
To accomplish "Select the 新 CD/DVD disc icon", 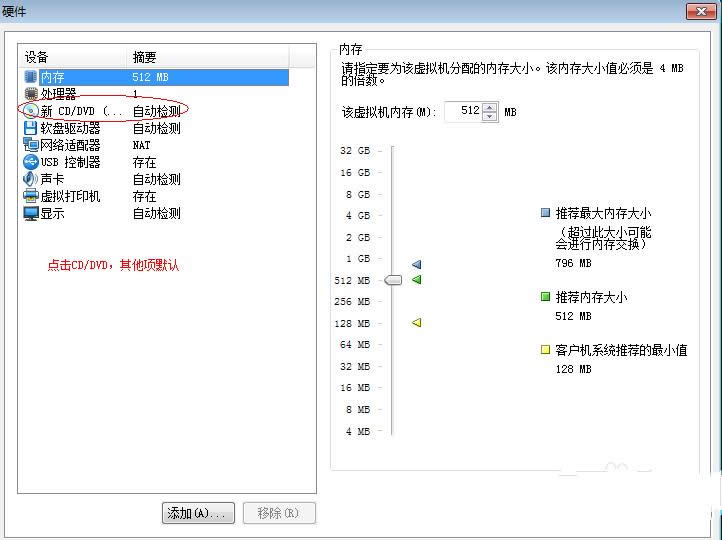I will coord(30,111).
